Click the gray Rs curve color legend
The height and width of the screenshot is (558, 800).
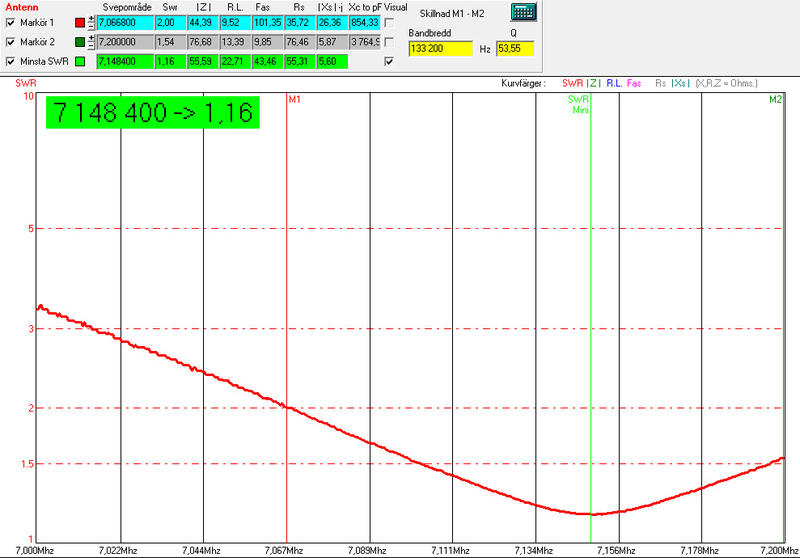pyautogui.click(x=660, y=83)
